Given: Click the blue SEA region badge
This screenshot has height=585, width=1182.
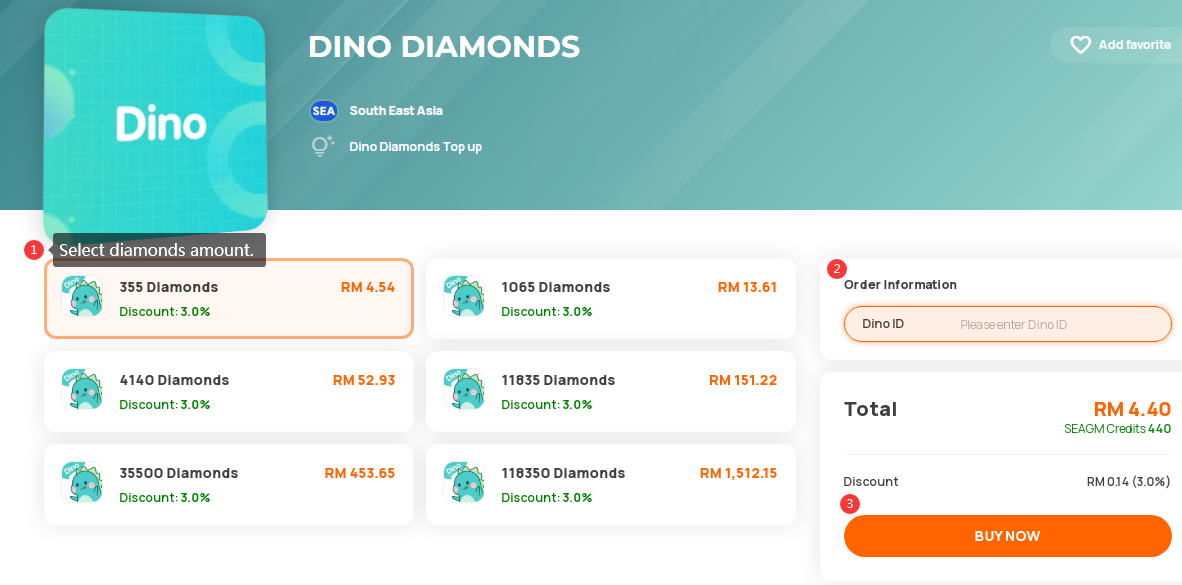Looking at the screenshot, I should (x=323, y=111).
